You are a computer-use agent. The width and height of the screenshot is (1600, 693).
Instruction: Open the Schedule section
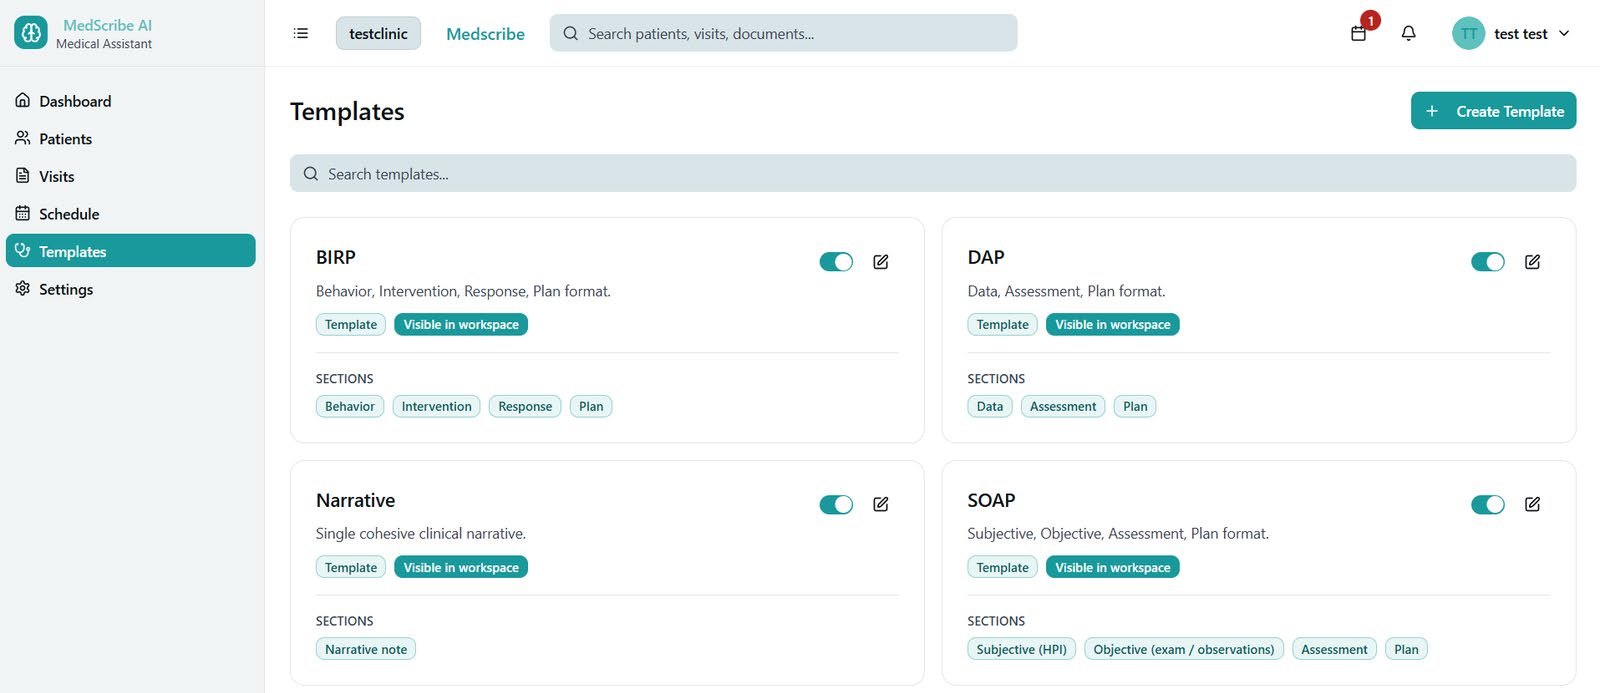pyautogui.click(x=131, y=214)
